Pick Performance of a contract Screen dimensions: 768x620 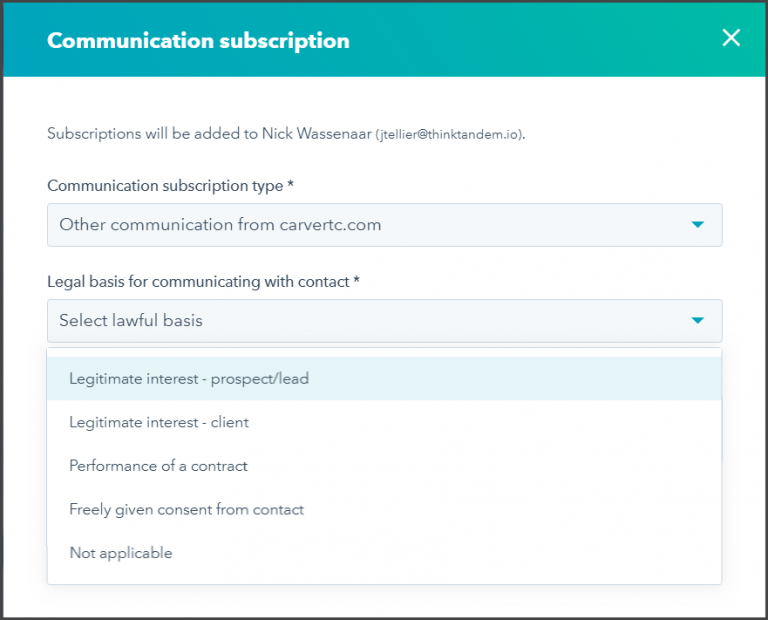point(158,466)
